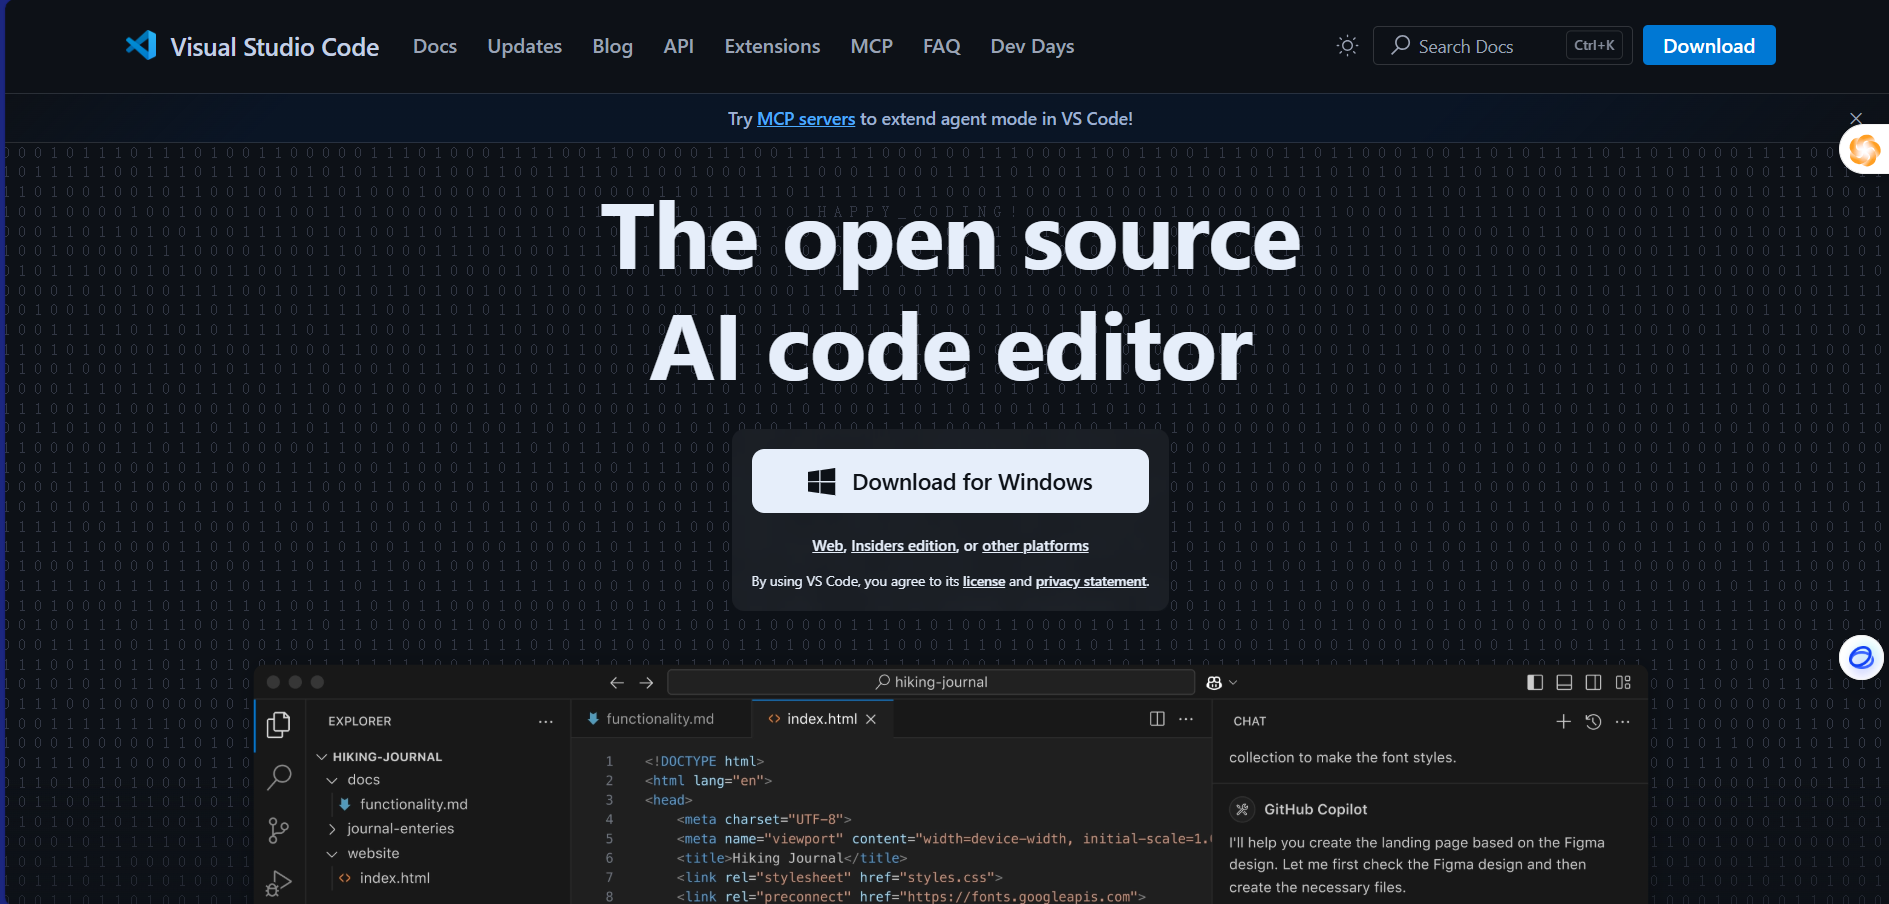The width and height of the screenshot is (1889, 904).
Task: Click the blue Download button in the header
Action: (x=1709, y=45)
